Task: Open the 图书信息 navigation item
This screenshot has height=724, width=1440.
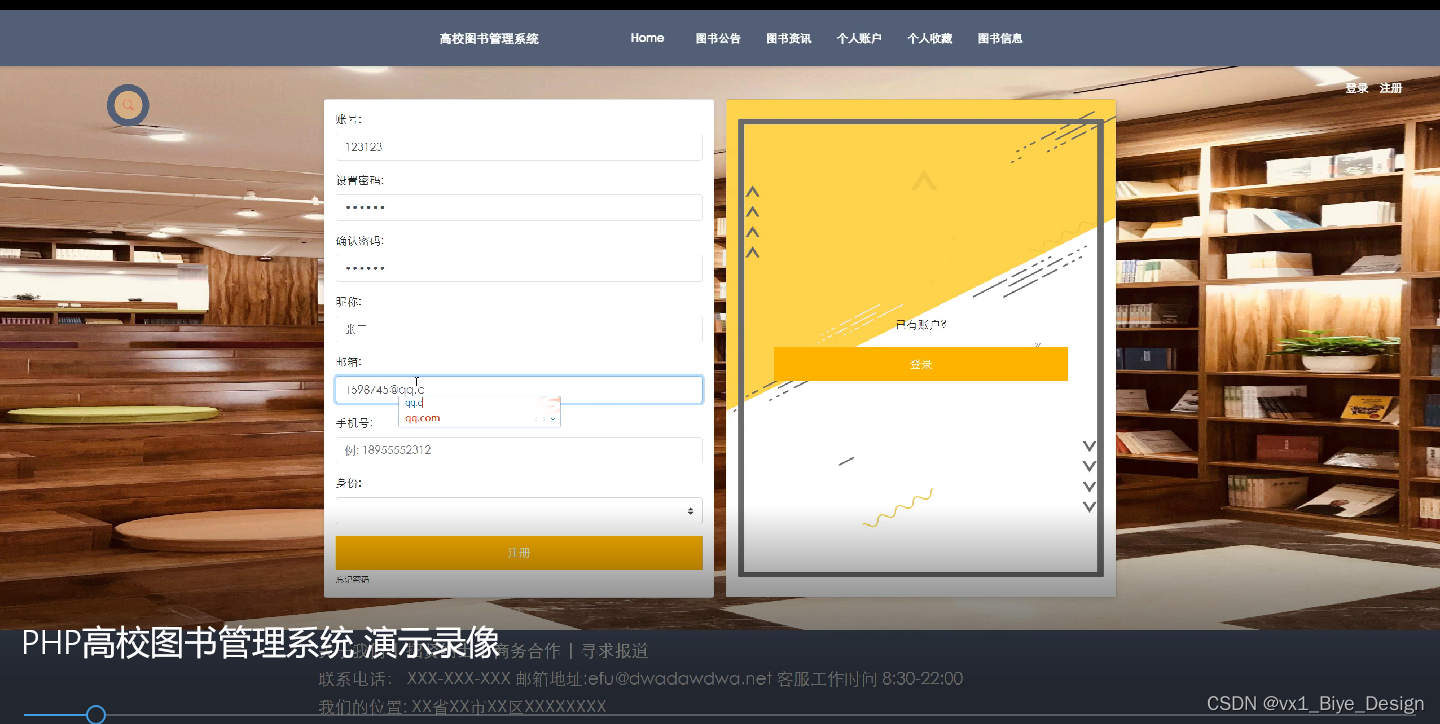Action: tap(1000, 39)
